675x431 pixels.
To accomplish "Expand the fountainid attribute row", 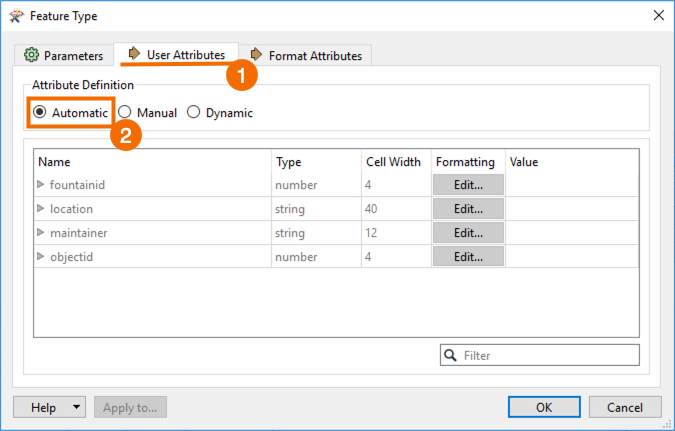I will pyautogui.click(x=40, y=184).
